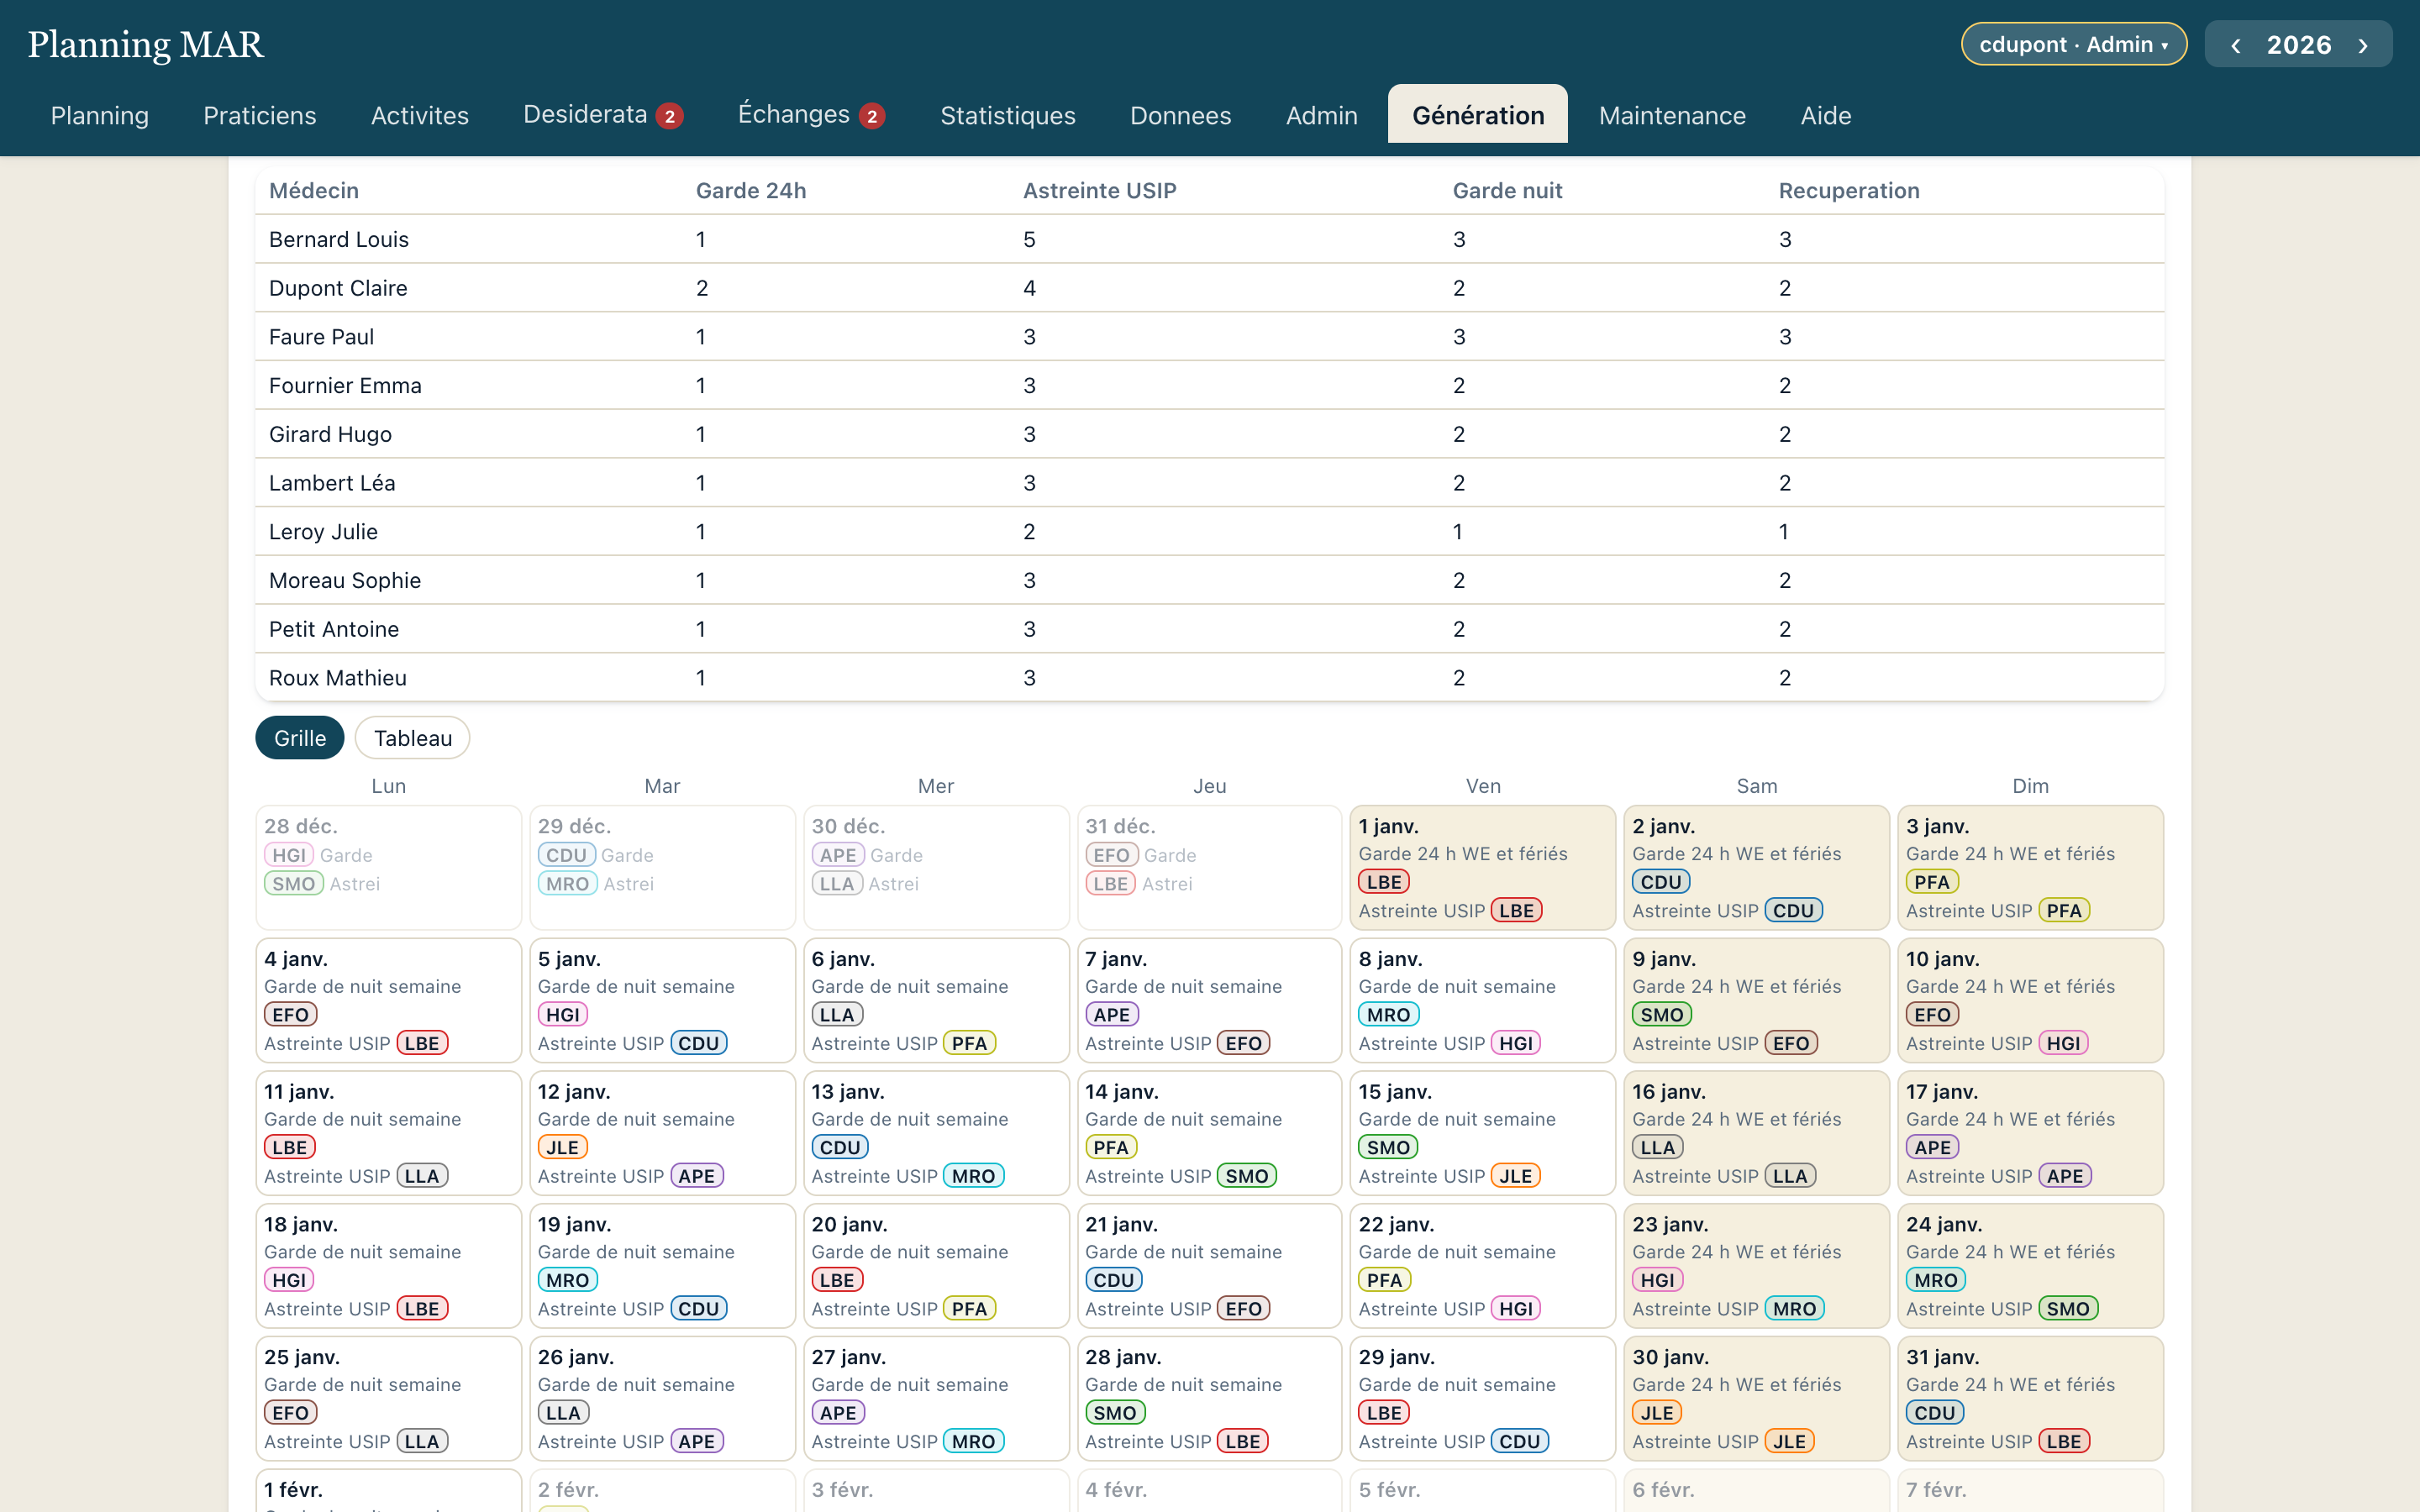Switch to Tableau view
Image resolution: width=2420 pixels, height=1512 pixels.
point(413,738)
